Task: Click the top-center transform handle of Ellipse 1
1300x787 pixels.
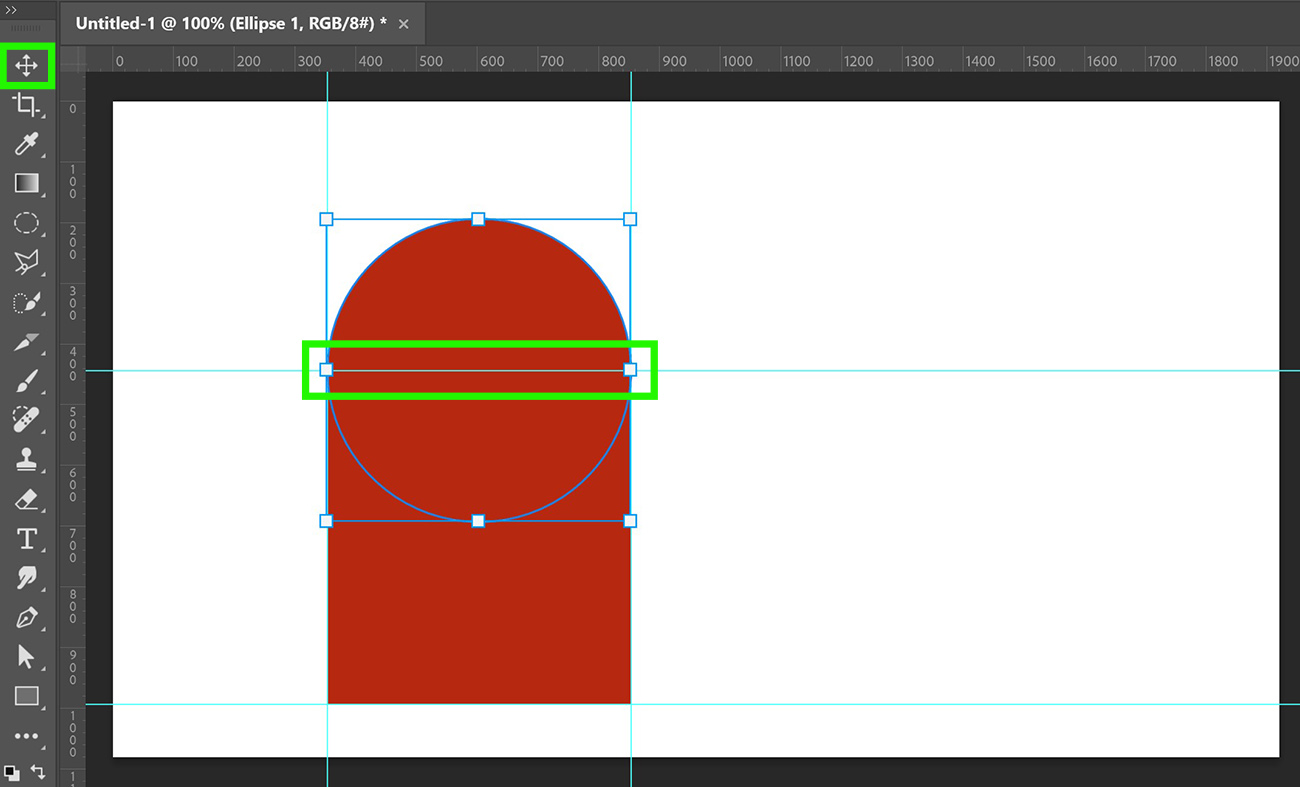Action: [478, 219]
